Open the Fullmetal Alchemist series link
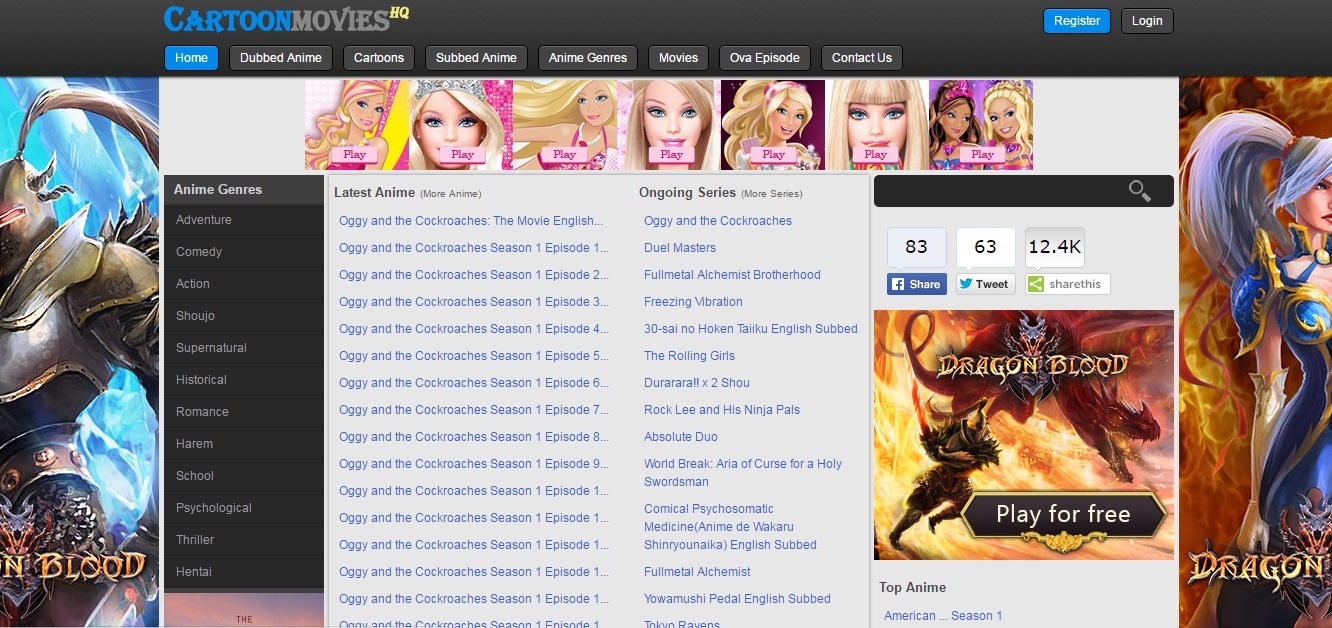Screen dimensions: 1332x628 [697, 572]
